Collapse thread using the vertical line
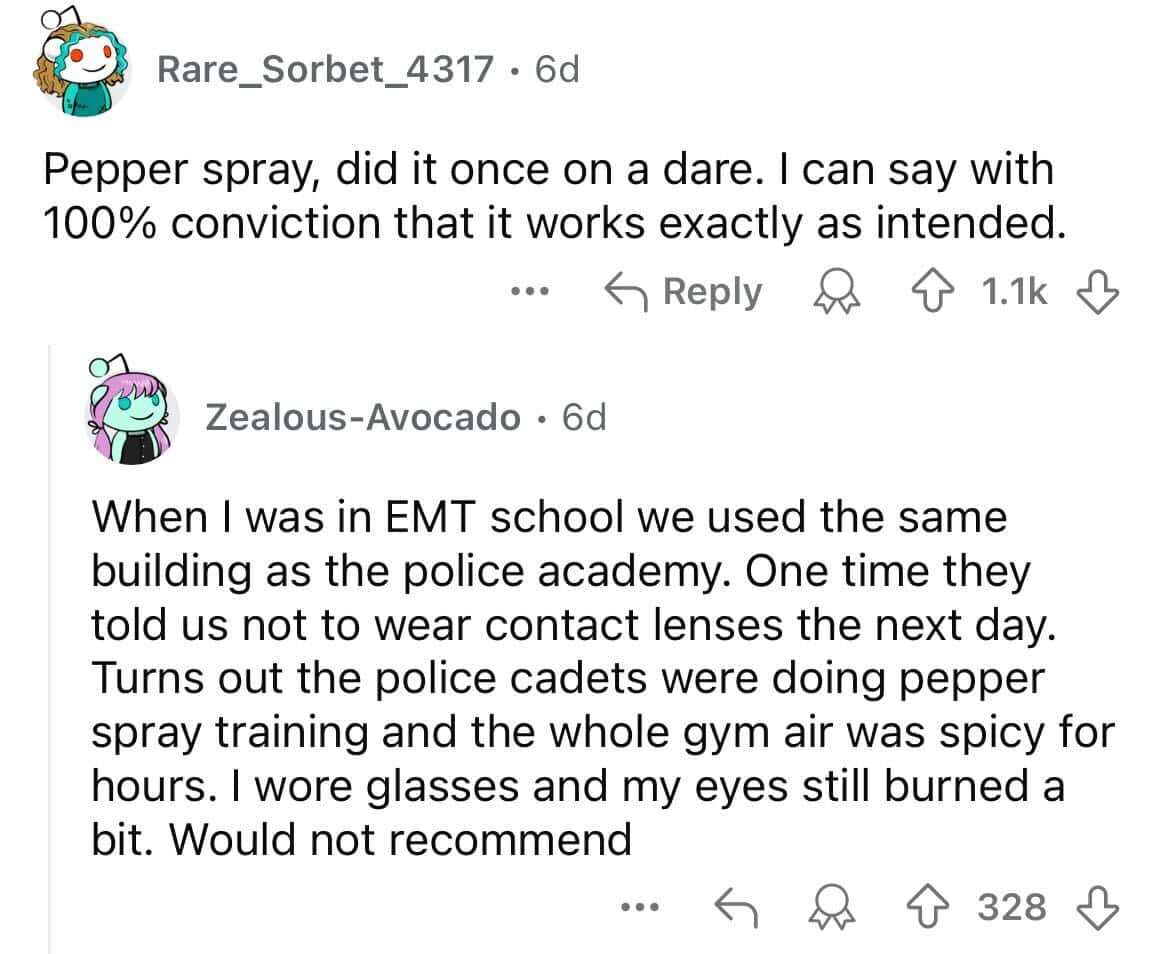Image resolution: width=1170 pixels, height=954 pixels. (50, 650)
